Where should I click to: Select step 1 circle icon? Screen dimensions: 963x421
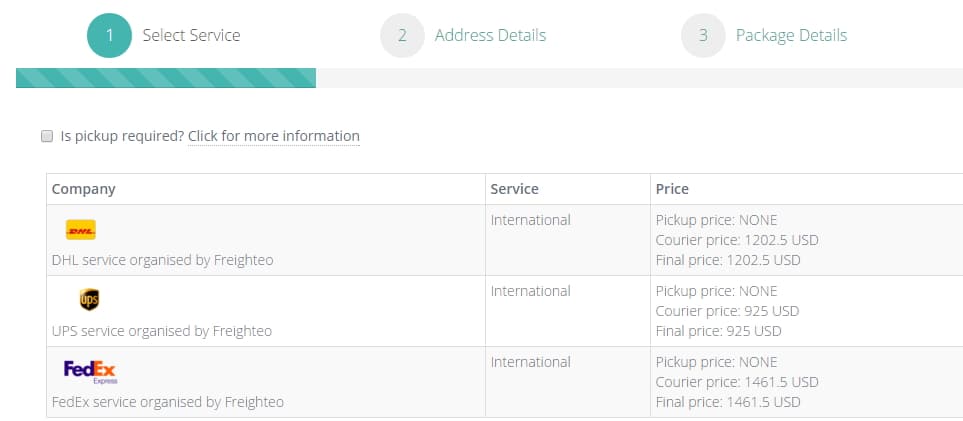pos(109,36)
